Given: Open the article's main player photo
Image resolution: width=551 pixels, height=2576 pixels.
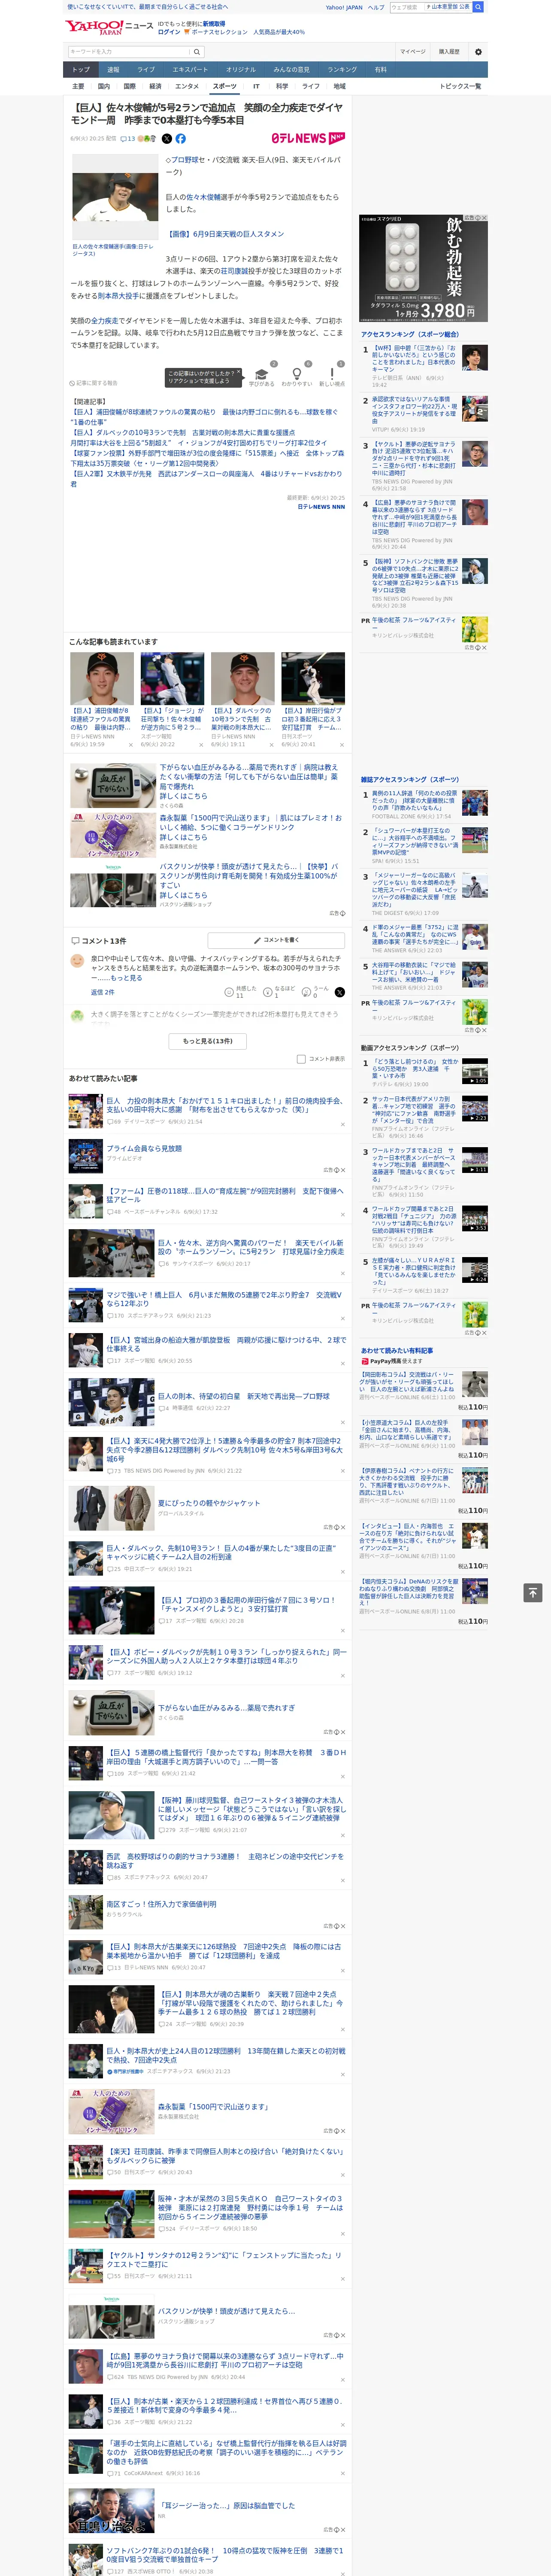Looking at the screenshot, I should point(115,196).
